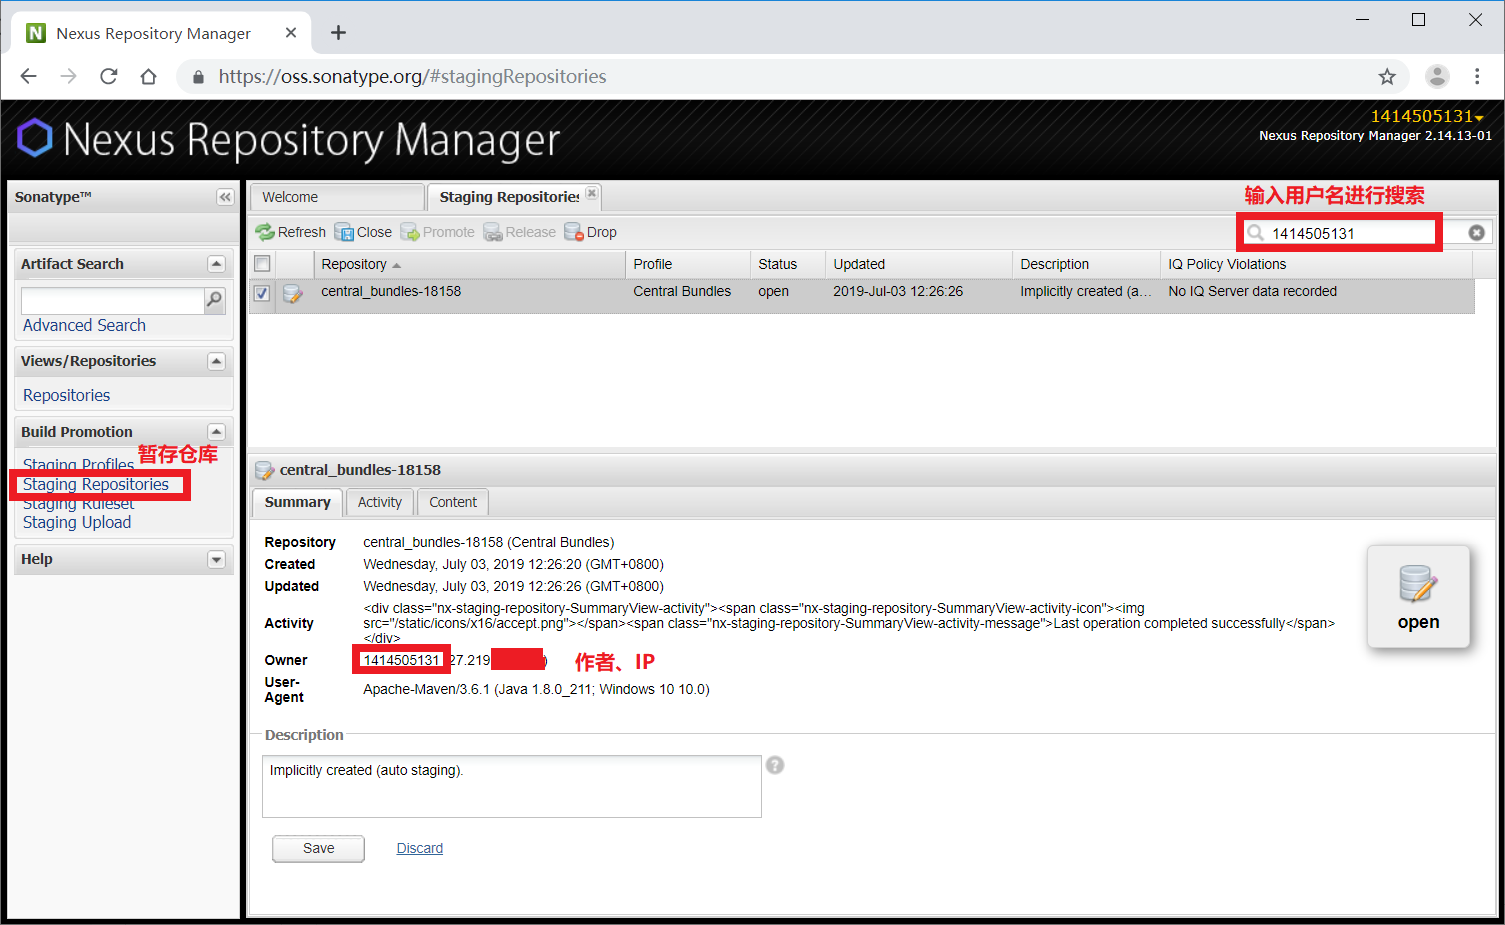Open Staging Profiles link
The width and height of the screenshot is (1505, 925).
tap(78, 465)
